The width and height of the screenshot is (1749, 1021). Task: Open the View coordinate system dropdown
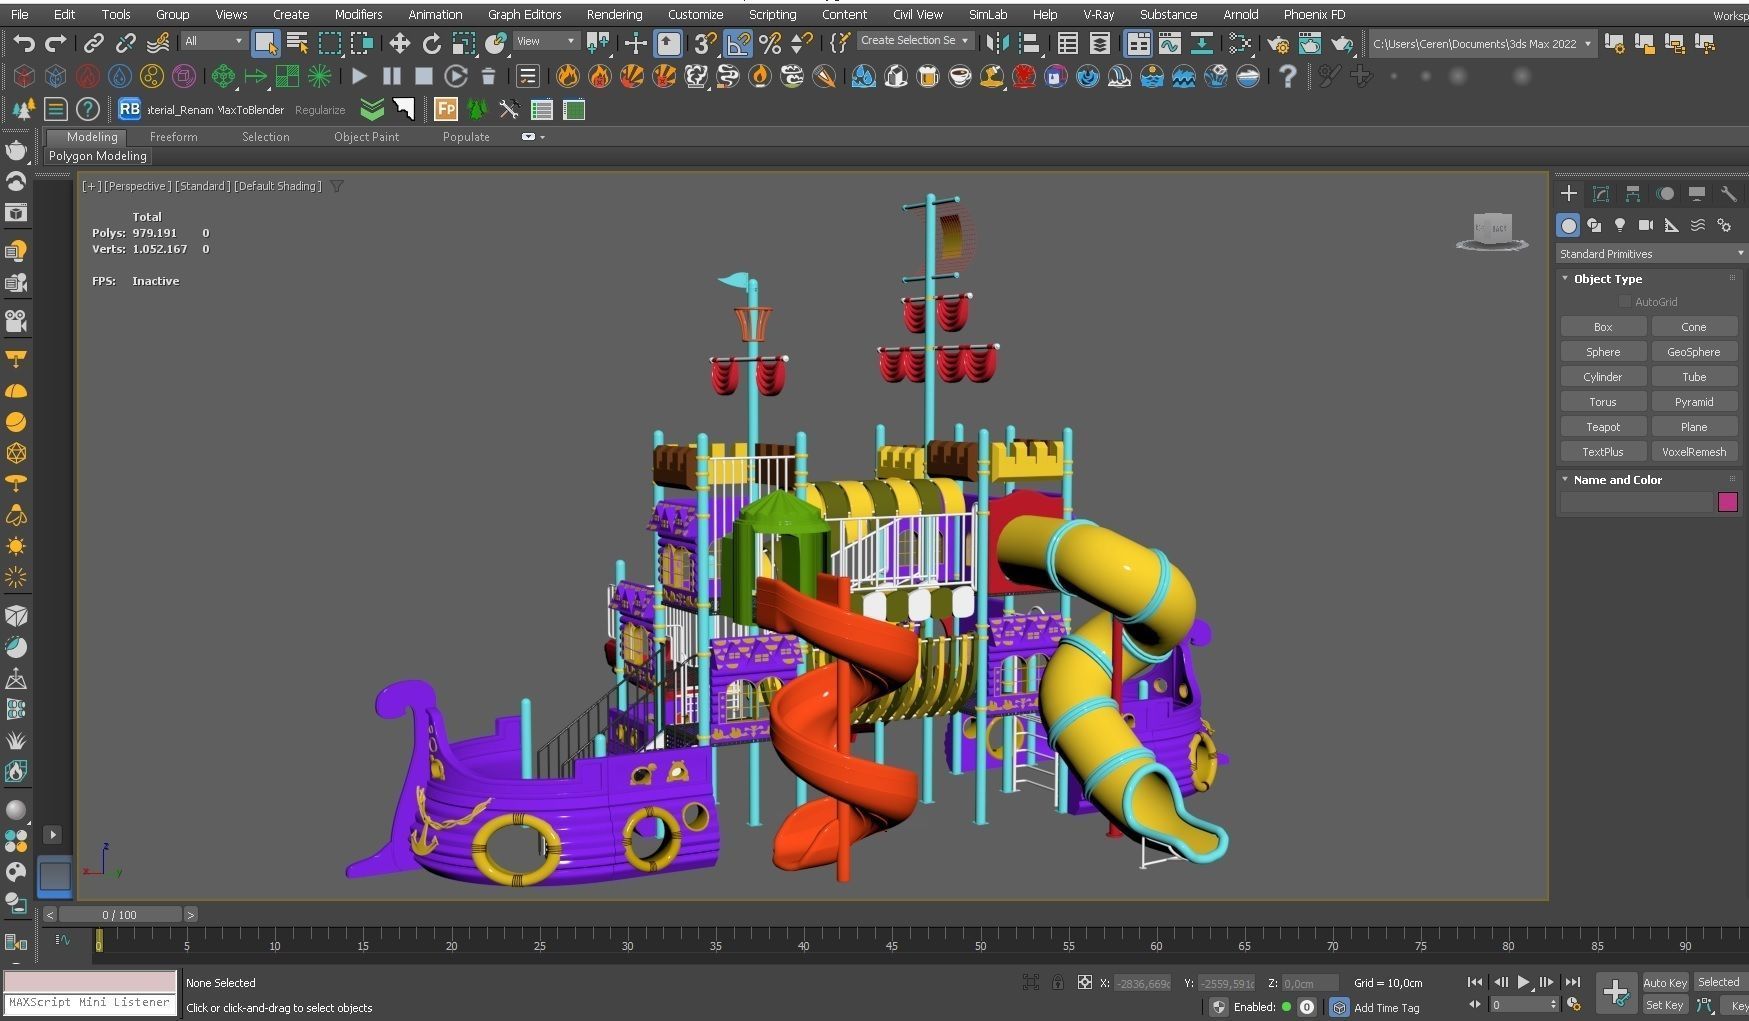pos(546,41)
